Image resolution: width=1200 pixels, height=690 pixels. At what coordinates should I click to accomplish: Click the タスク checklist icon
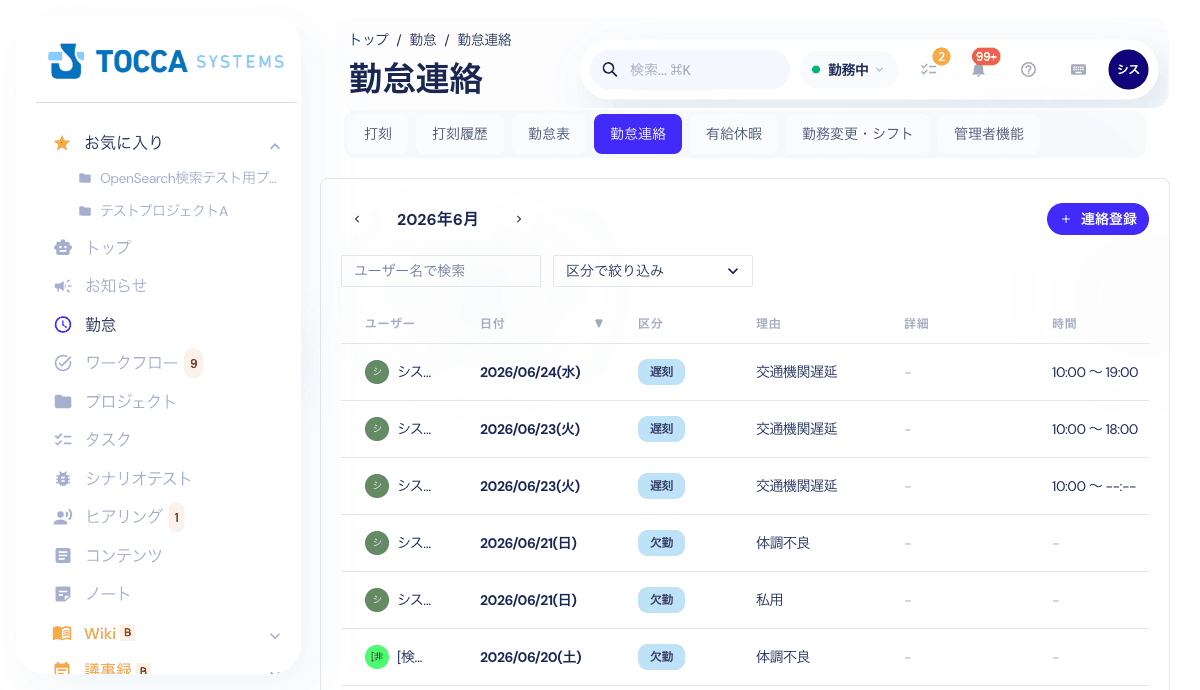tap(63, 439)
